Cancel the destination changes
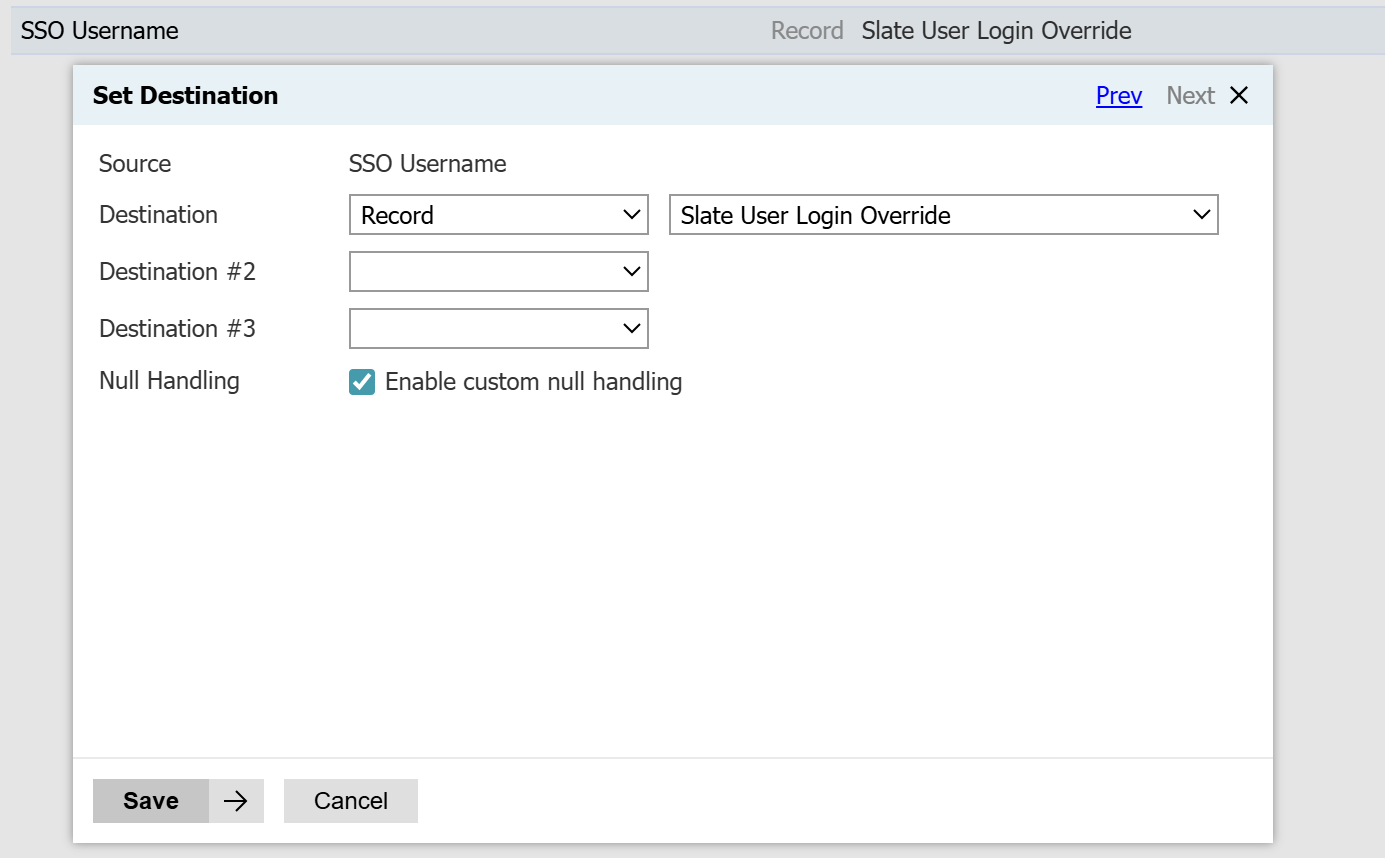Viewport: 1385px width, 858px height. click(351, 801)
